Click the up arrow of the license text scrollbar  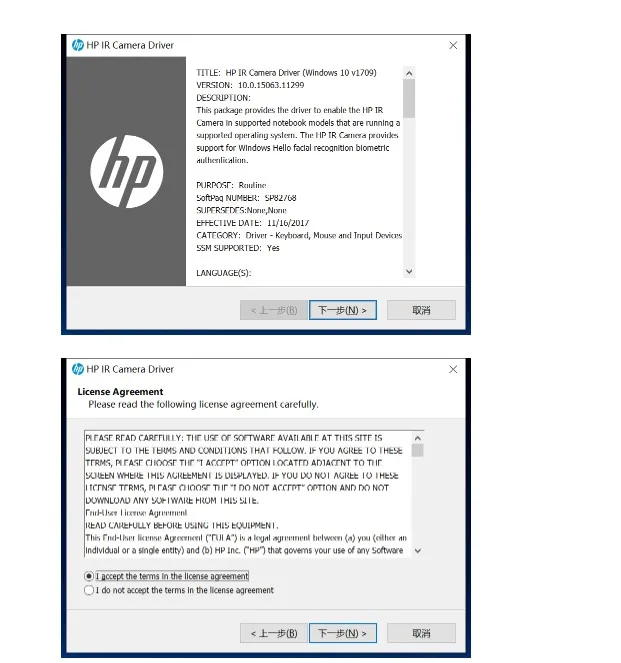tap(418, 438)
